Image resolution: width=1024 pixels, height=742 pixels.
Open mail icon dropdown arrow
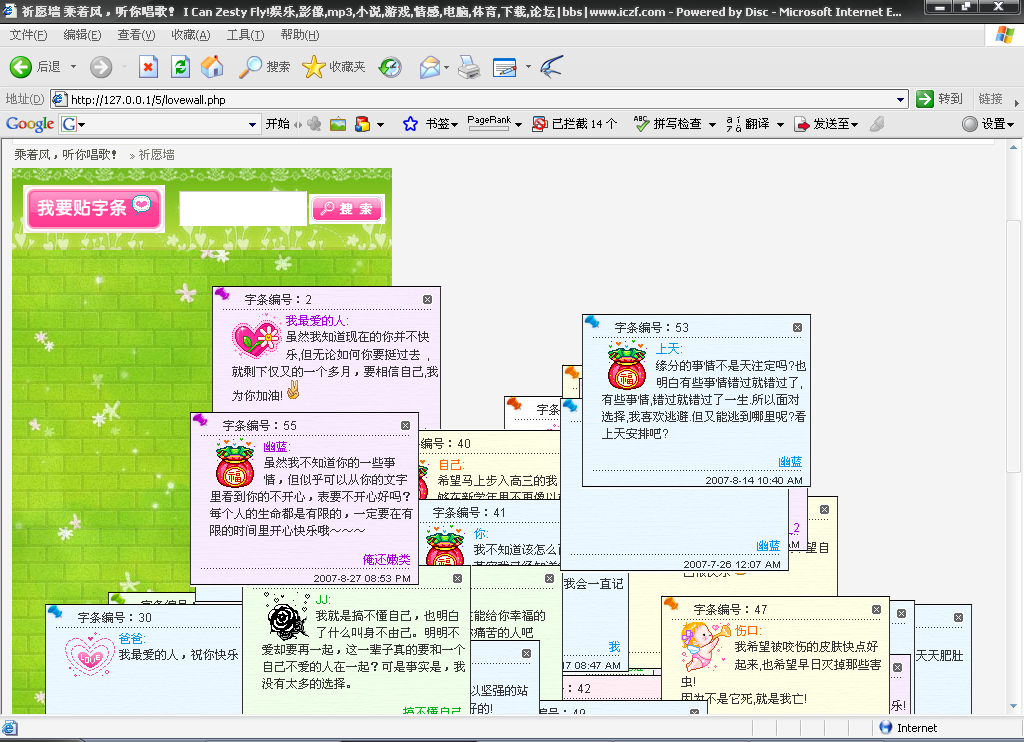pos(446,67)
